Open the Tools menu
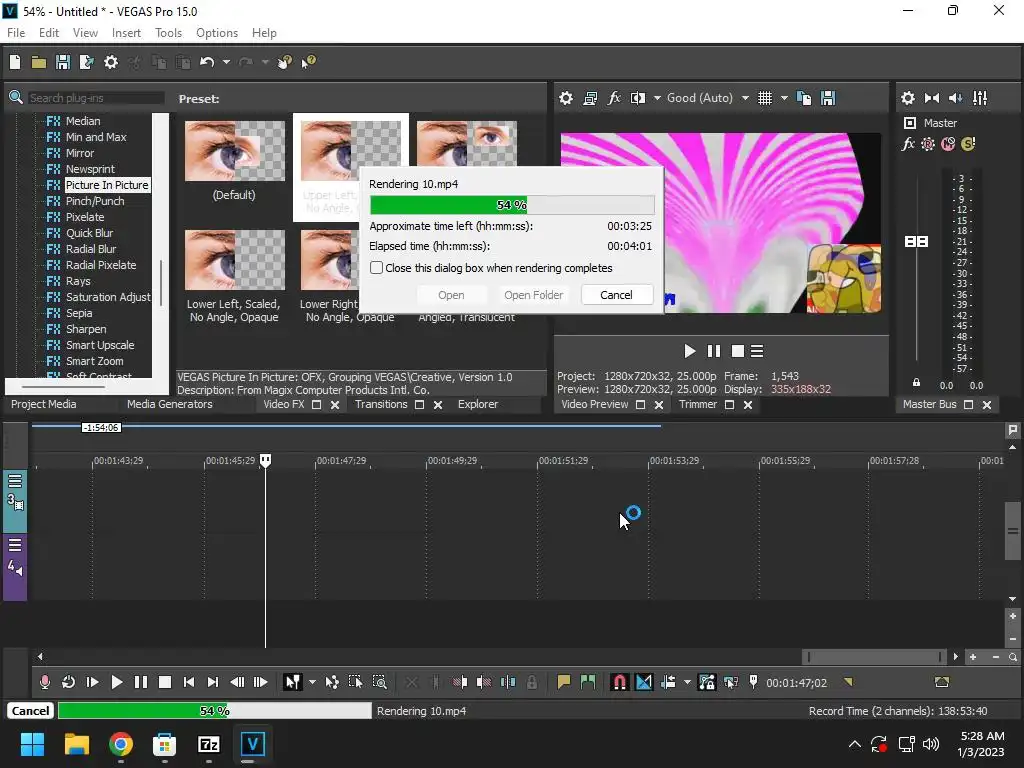 pyautogui.click(x=168, y=33)
